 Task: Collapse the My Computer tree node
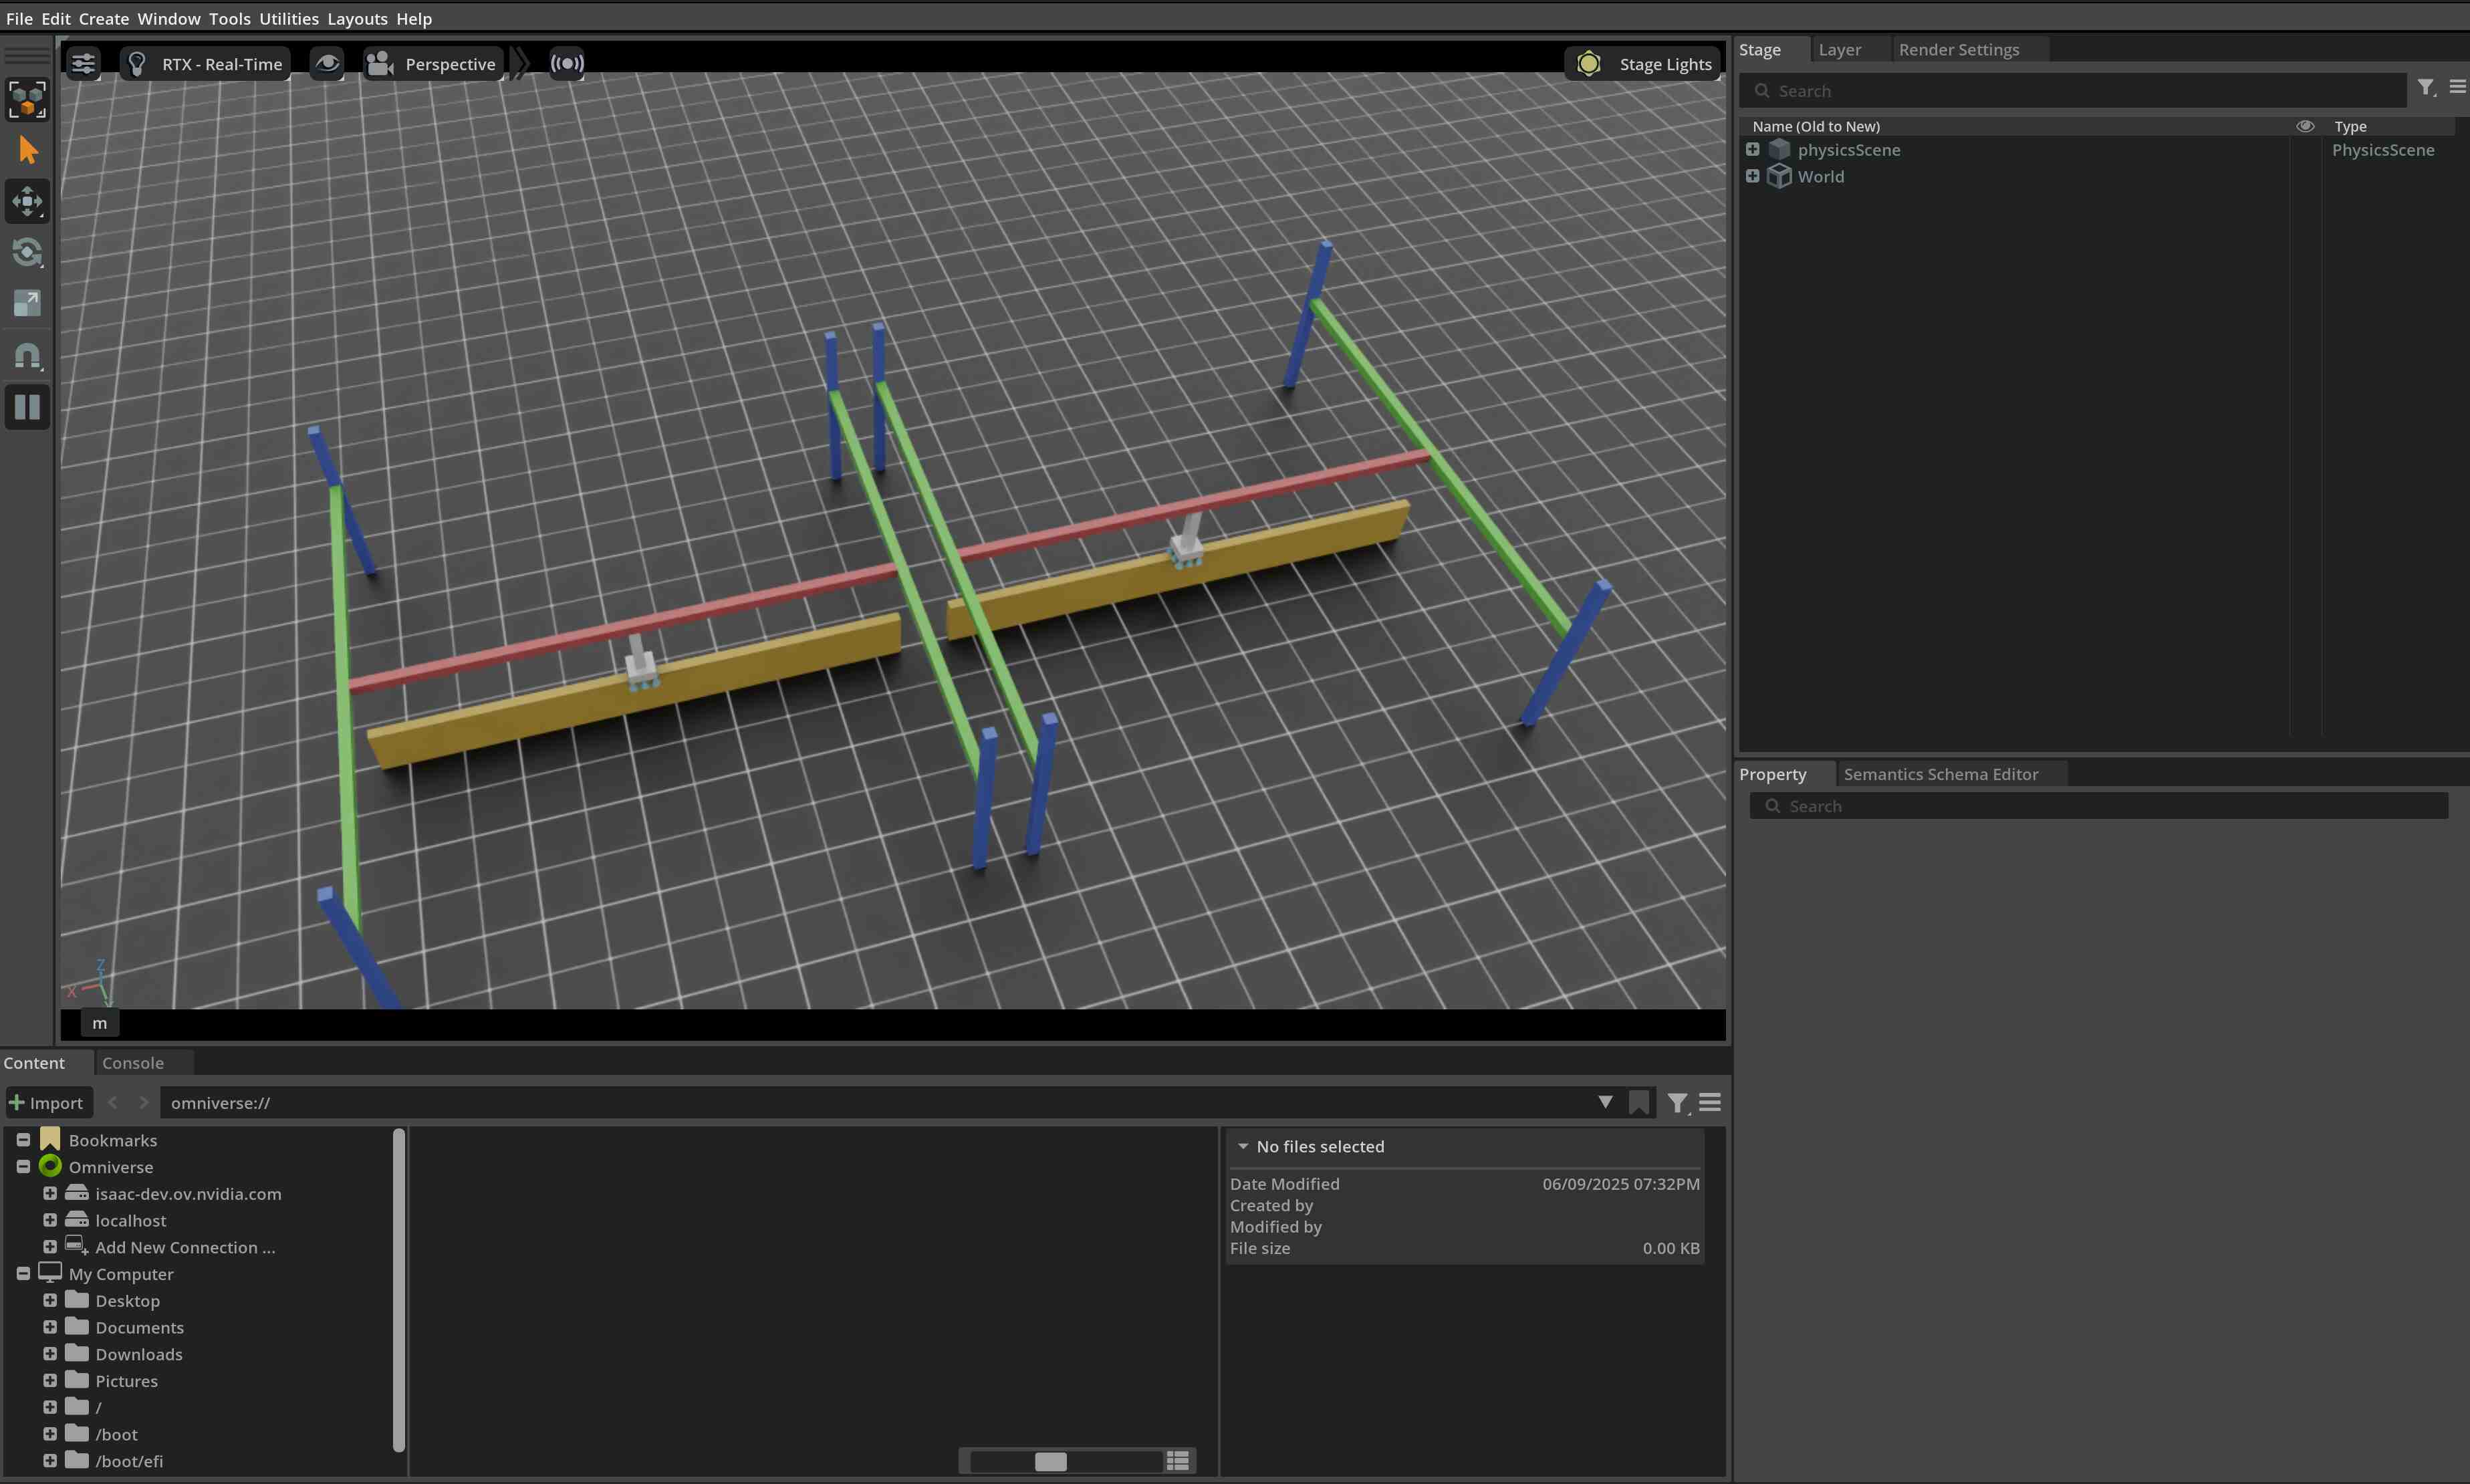click(23, 1273)
